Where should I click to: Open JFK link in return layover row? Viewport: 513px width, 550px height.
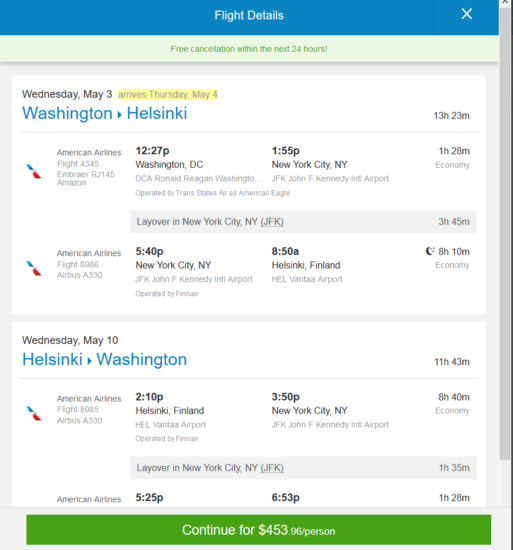tap(272, 468)
